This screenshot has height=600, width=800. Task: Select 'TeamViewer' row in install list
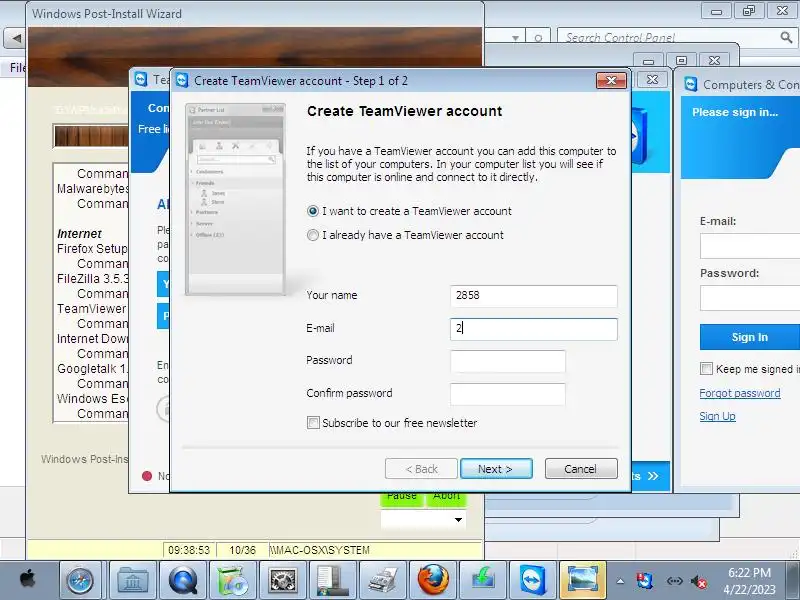click(x=91, y=309)
